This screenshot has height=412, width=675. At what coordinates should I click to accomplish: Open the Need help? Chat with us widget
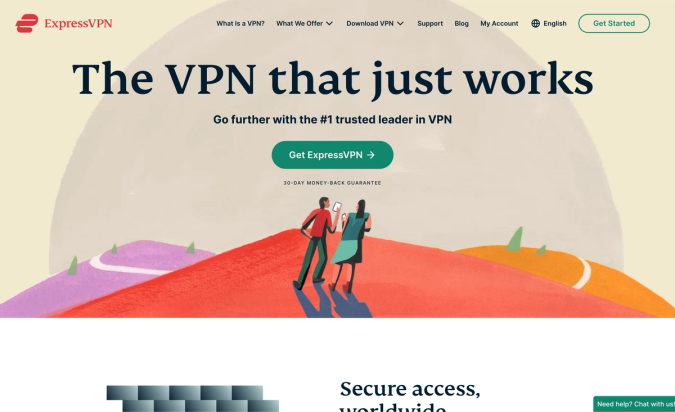tap(634, 404)
